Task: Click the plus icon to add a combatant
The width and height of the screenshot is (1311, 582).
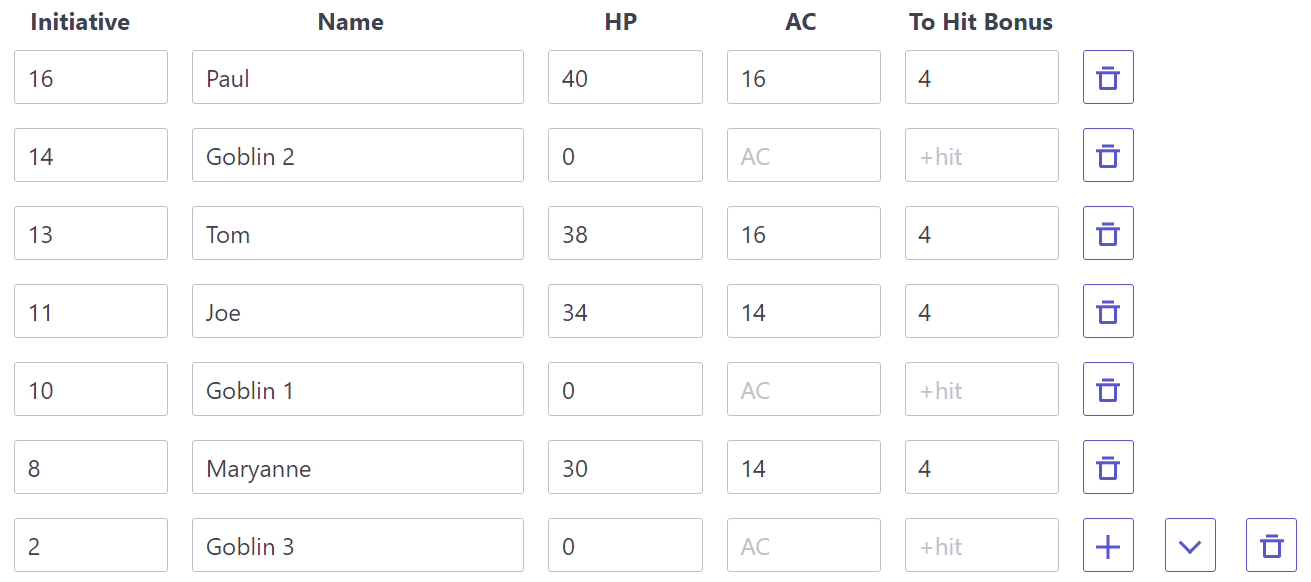Action: pos(1108,545)
